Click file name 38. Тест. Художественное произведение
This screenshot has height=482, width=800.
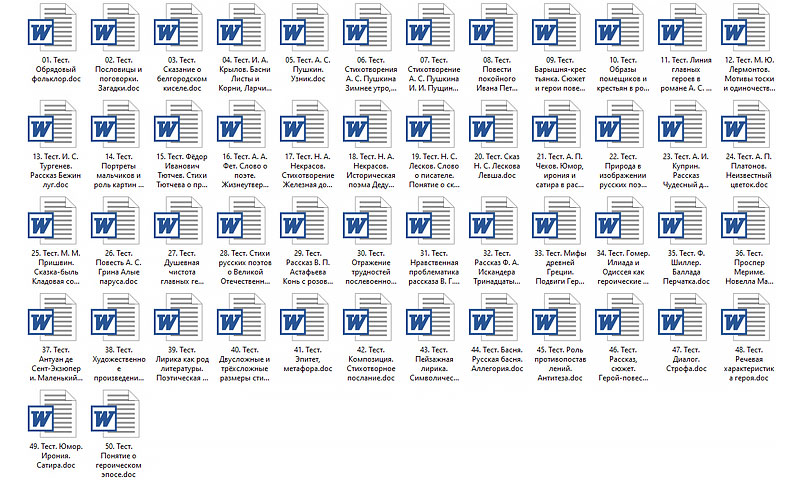point(119,364)
